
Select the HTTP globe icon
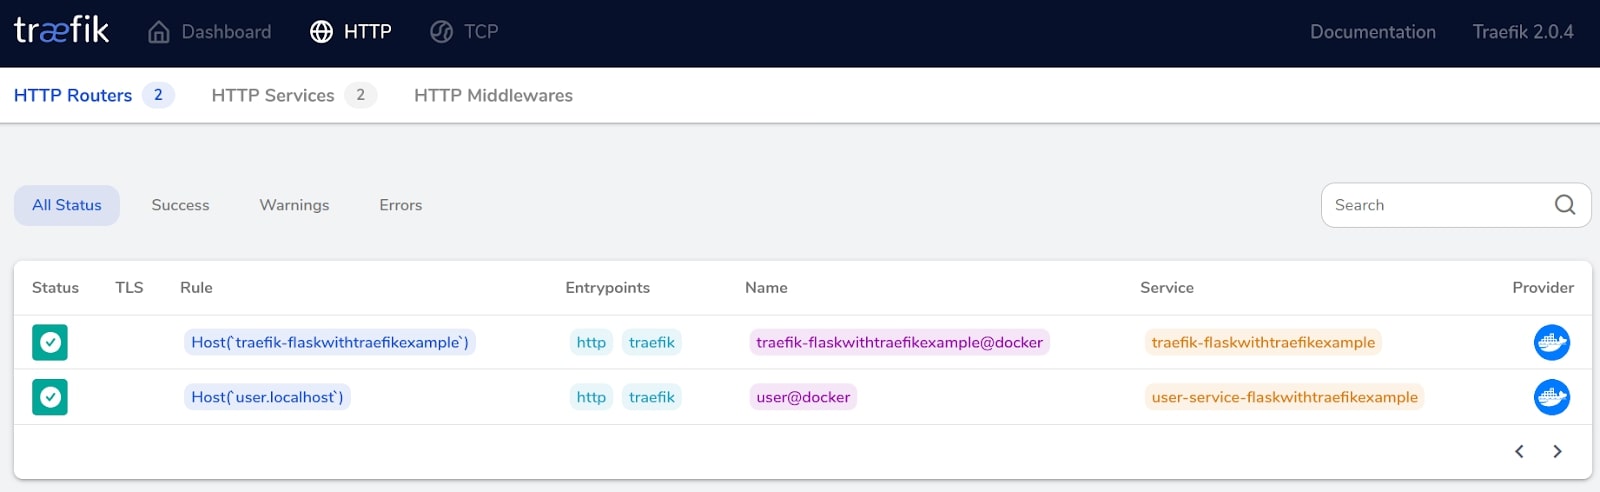click(321, 32)
